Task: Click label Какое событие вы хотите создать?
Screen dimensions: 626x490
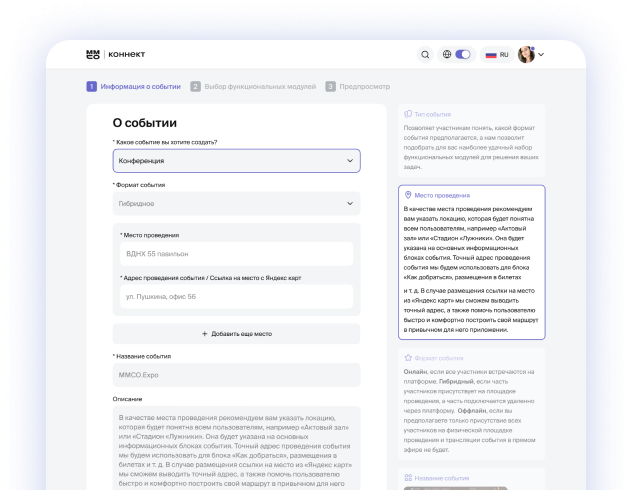Action: 165,142
